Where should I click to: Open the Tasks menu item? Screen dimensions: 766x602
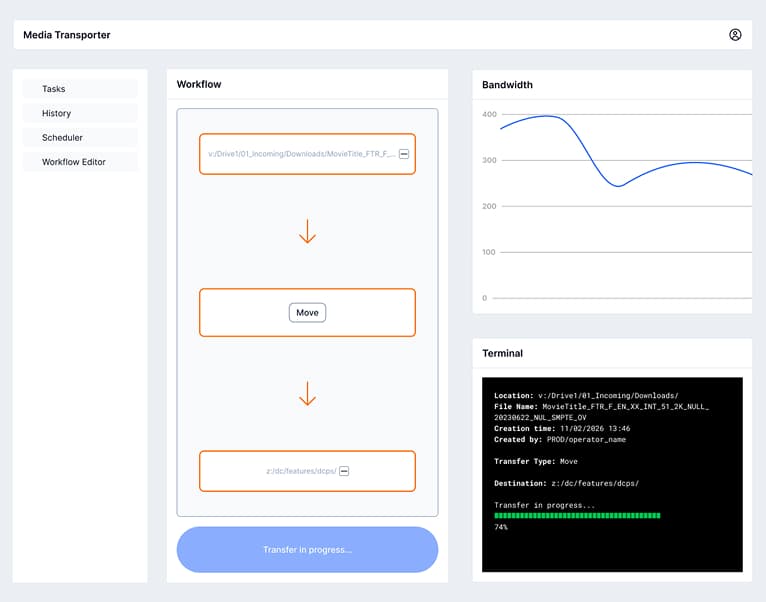[80, 89]
